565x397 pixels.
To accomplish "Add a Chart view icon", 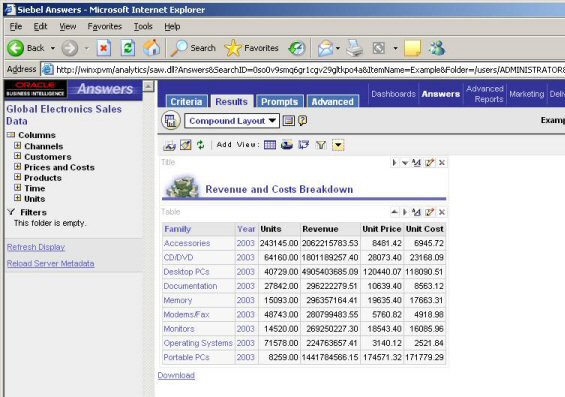I will coord(287,145).
